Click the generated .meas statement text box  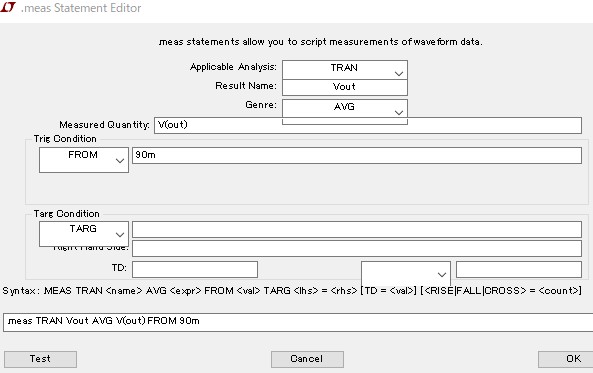298,322
